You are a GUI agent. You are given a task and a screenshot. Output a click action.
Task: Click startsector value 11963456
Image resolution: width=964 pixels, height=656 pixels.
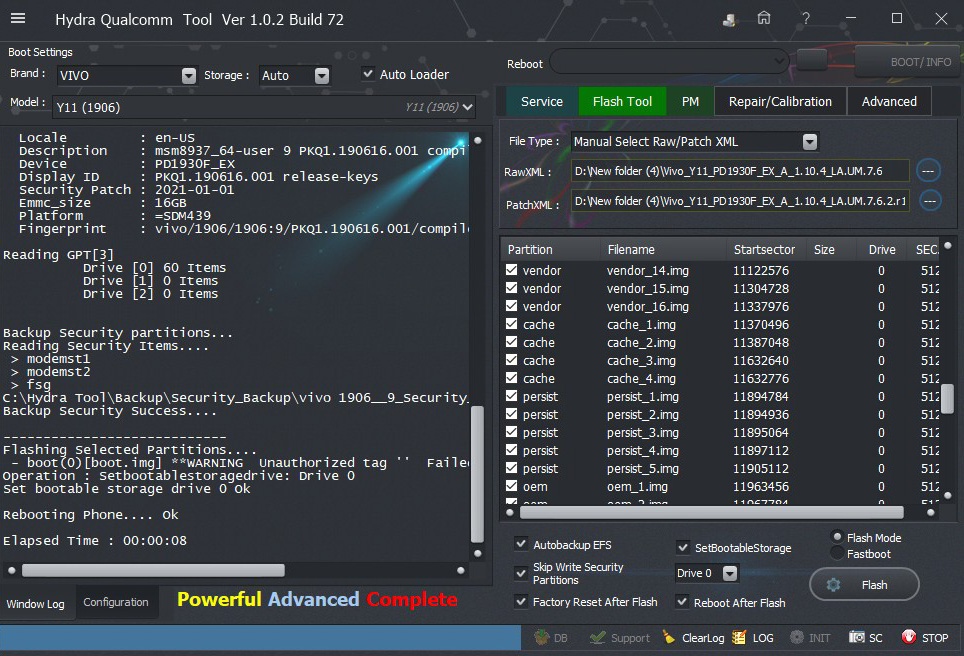761,486
